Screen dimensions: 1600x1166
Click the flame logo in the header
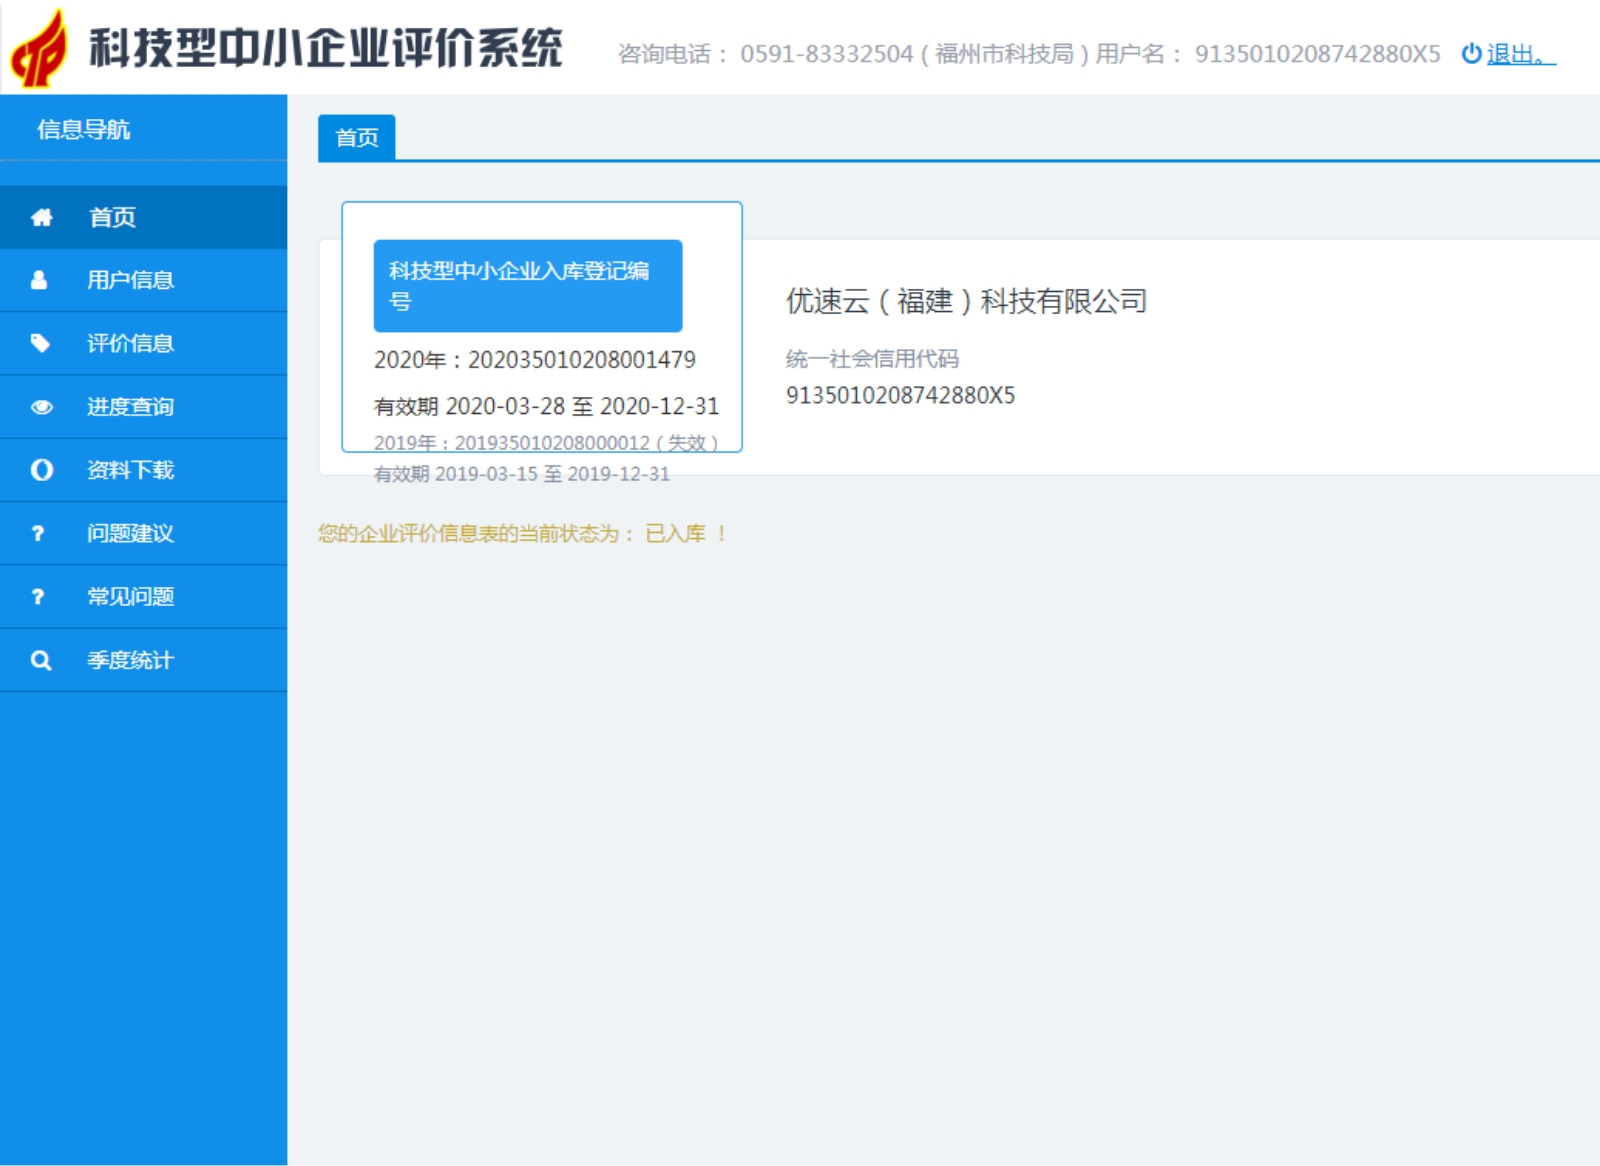click(40, 48)
